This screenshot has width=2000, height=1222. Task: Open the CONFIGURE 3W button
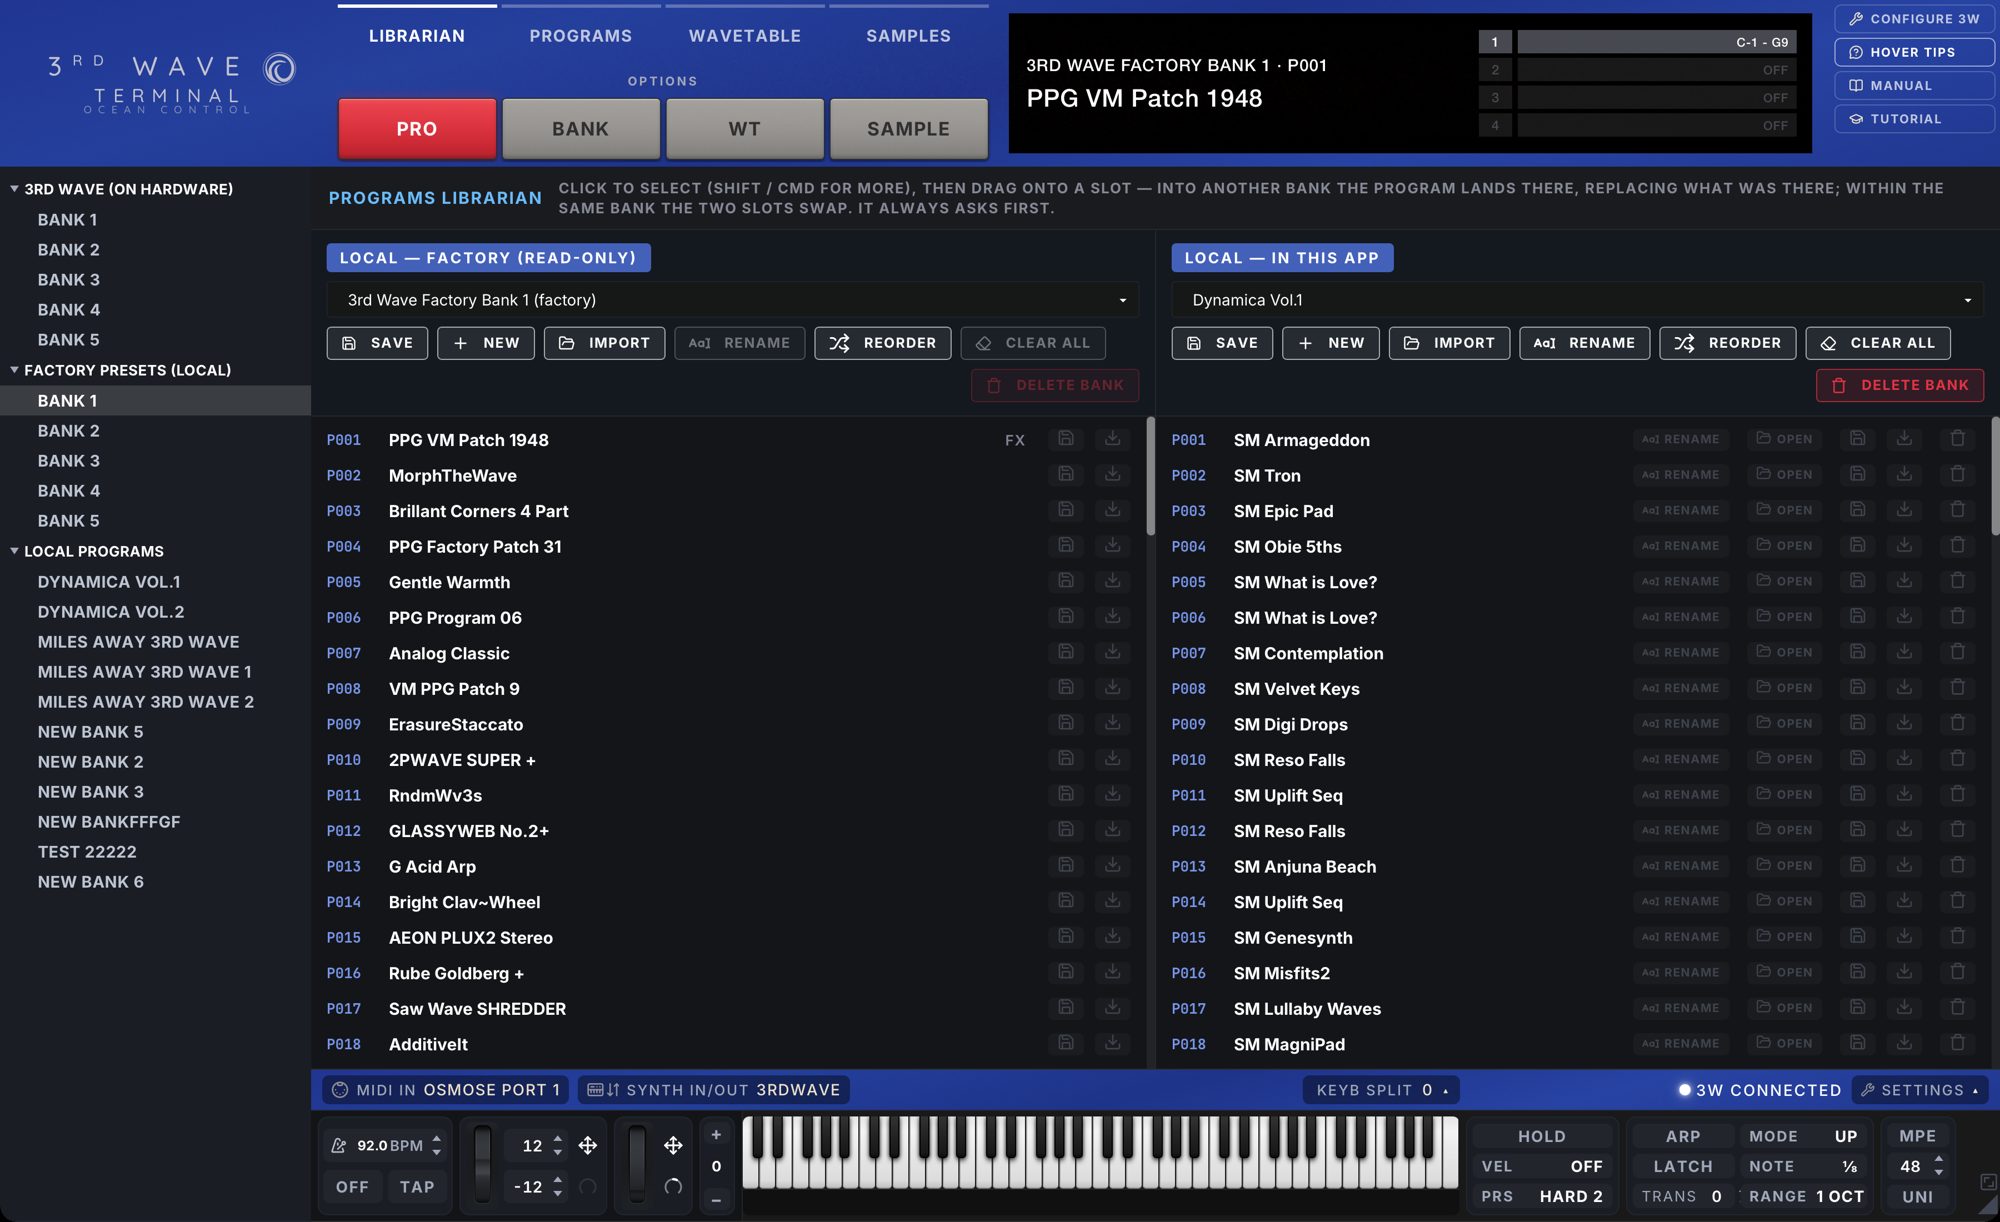point(1915,19)
